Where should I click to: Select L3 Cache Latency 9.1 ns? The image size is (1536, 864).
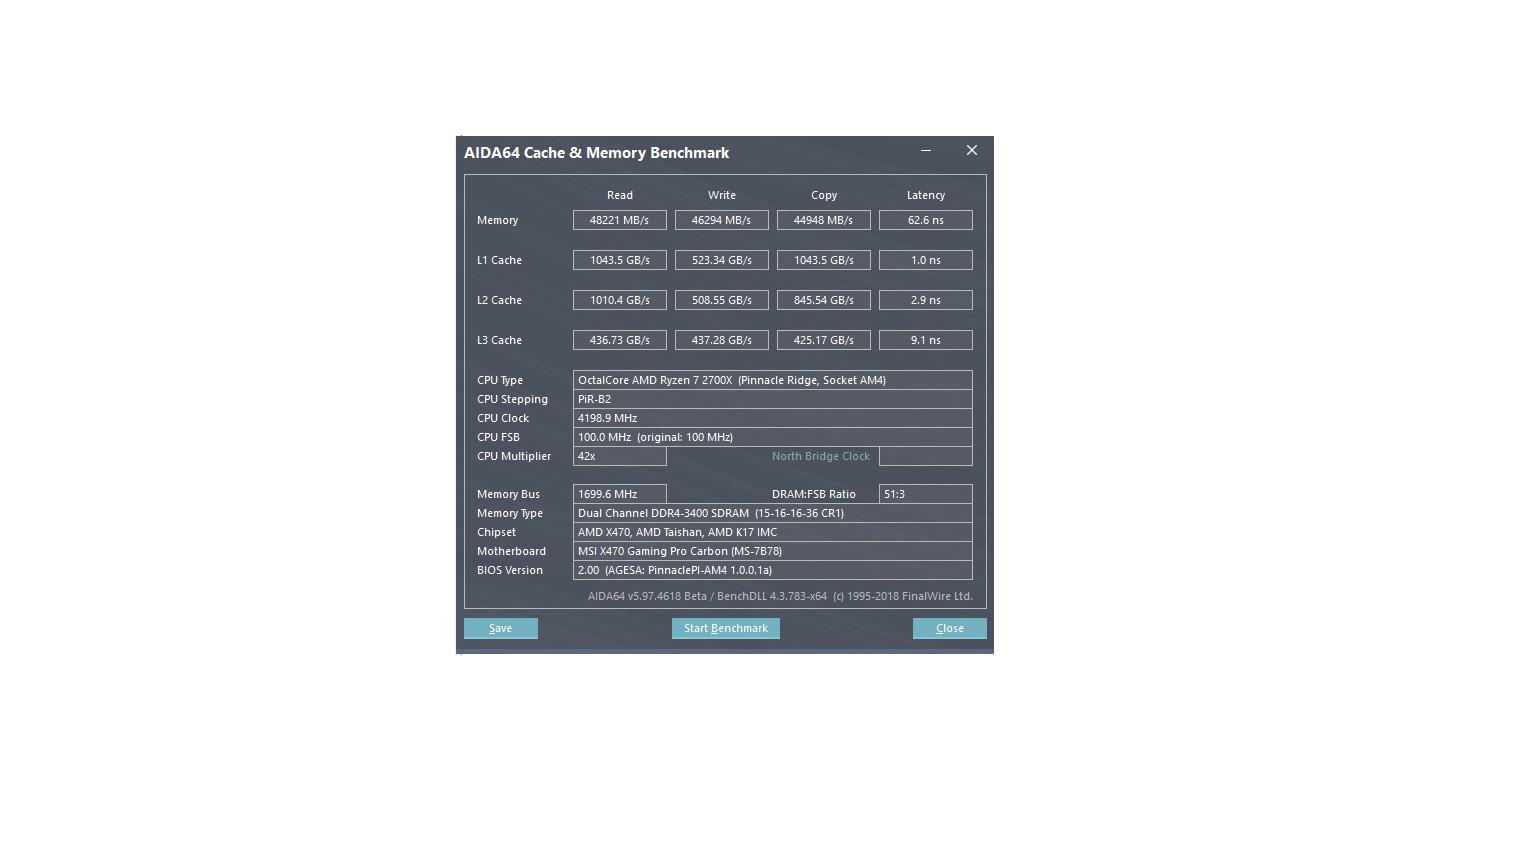[926, 340]
